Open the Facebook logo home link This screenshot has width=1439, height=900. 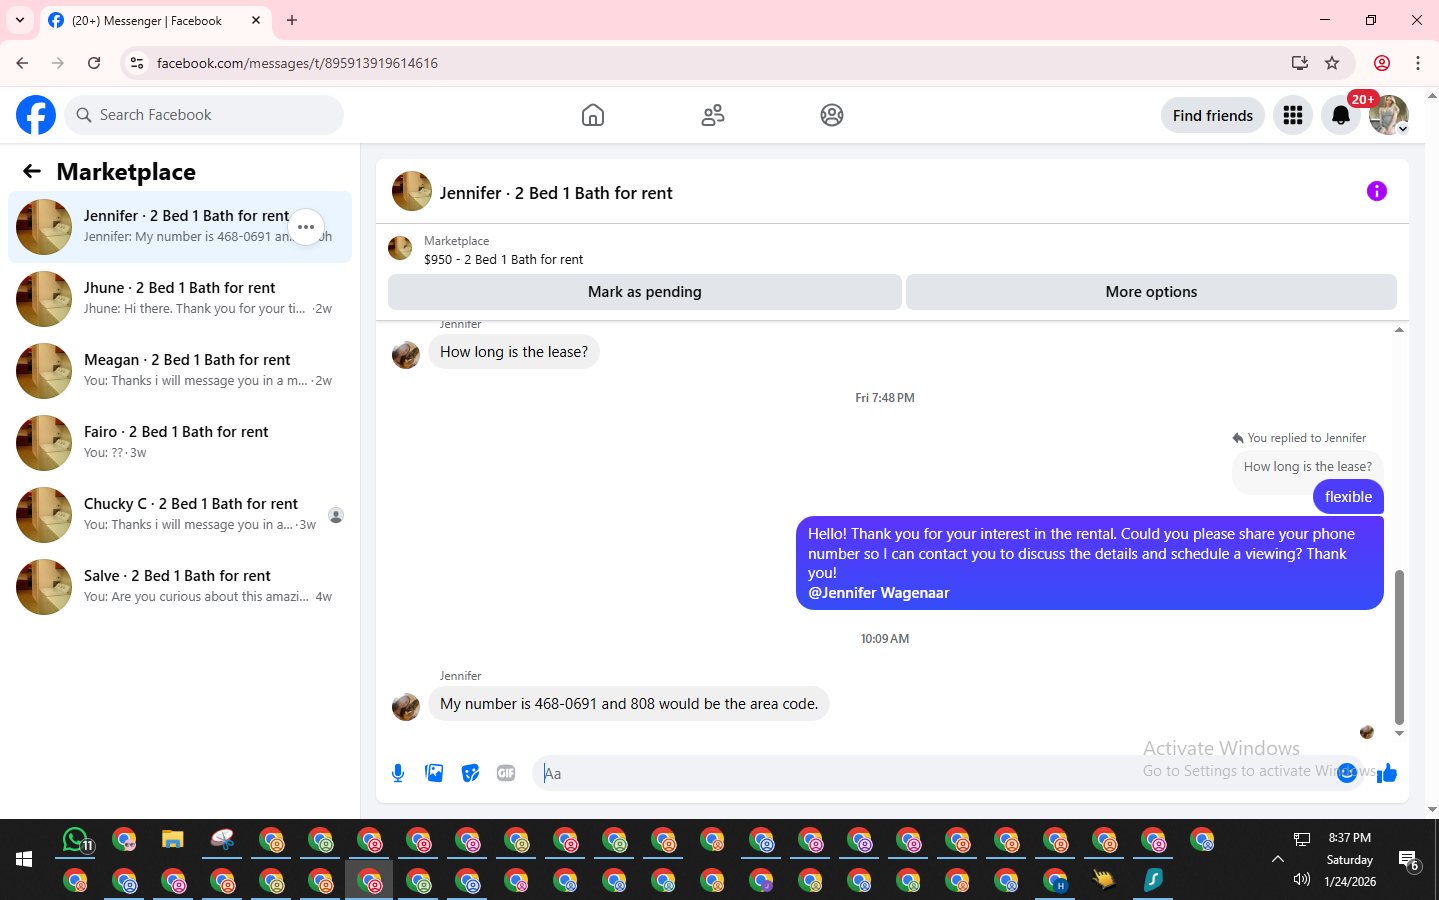[36, 115]
